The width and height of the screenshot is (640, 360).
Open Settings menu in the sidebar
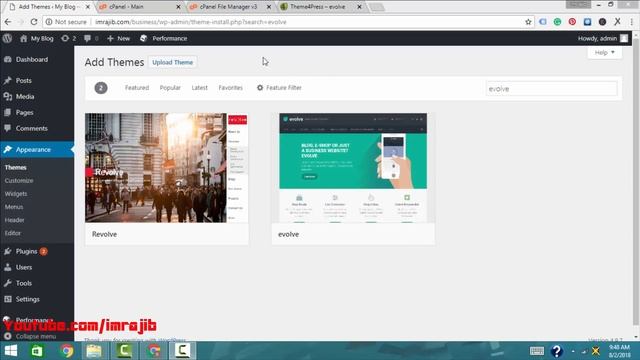coord(27,299)
